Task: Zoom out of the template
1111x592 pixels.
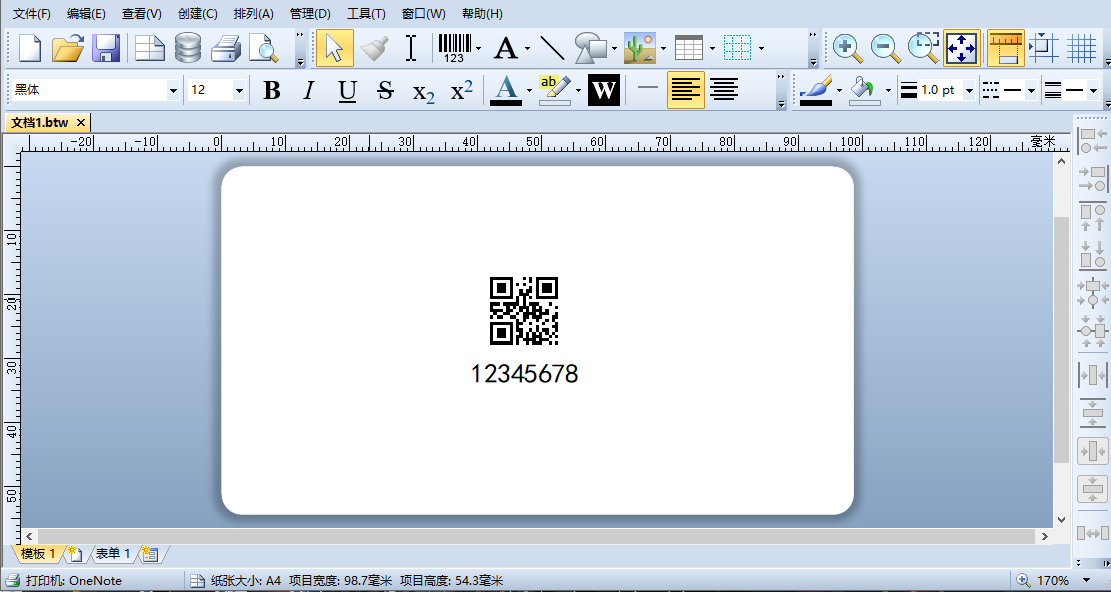Action: tap(886, 48)
